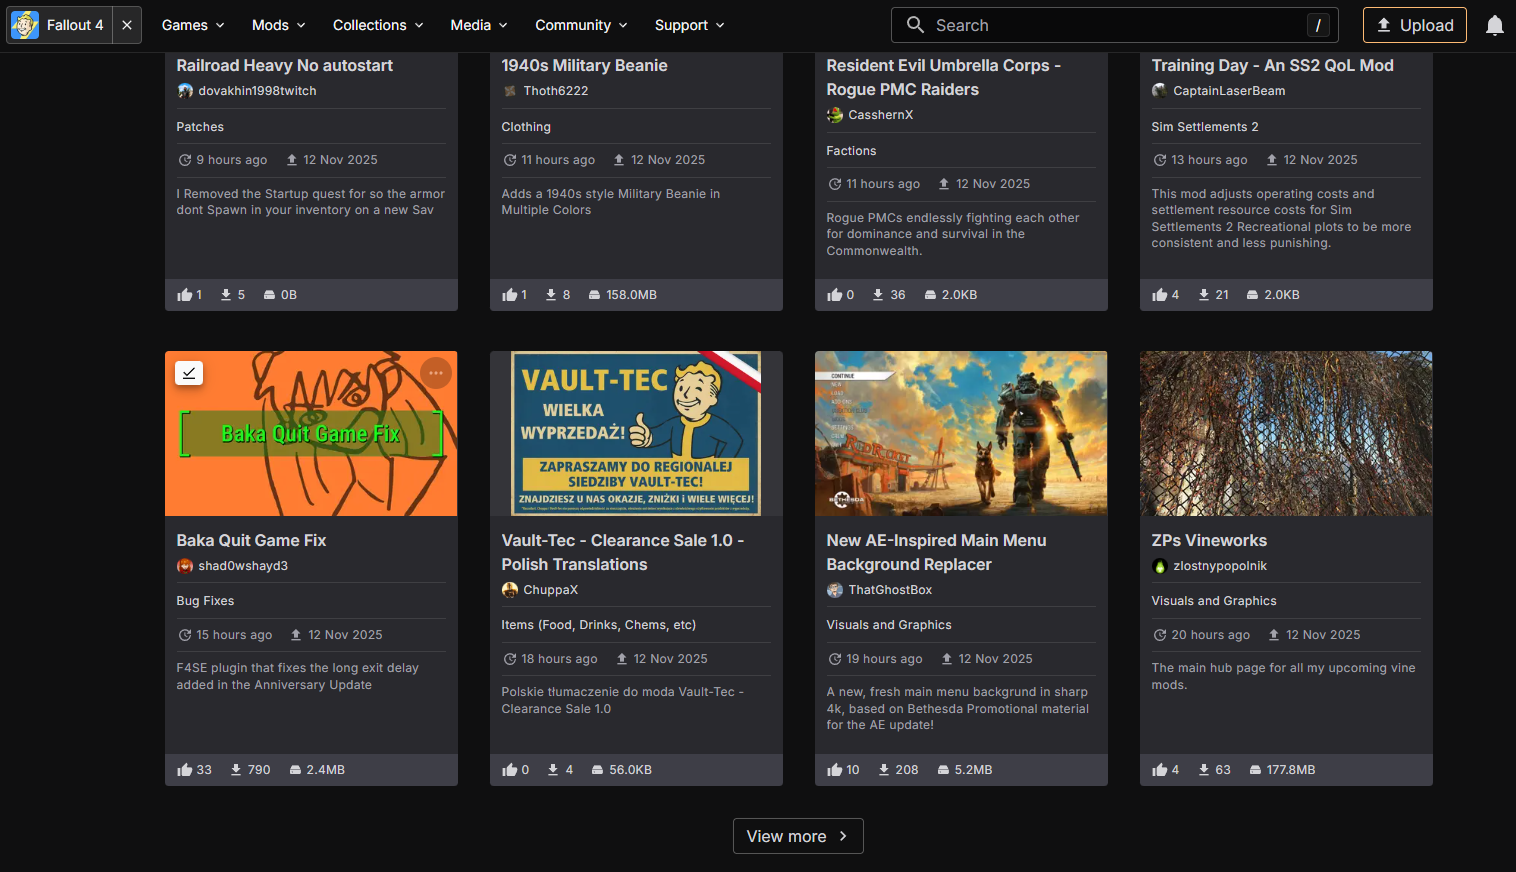Click the thumbs-up icon on ZPs Vineworks
The width and height of the screenshot is (1516, 872).
1160,770
